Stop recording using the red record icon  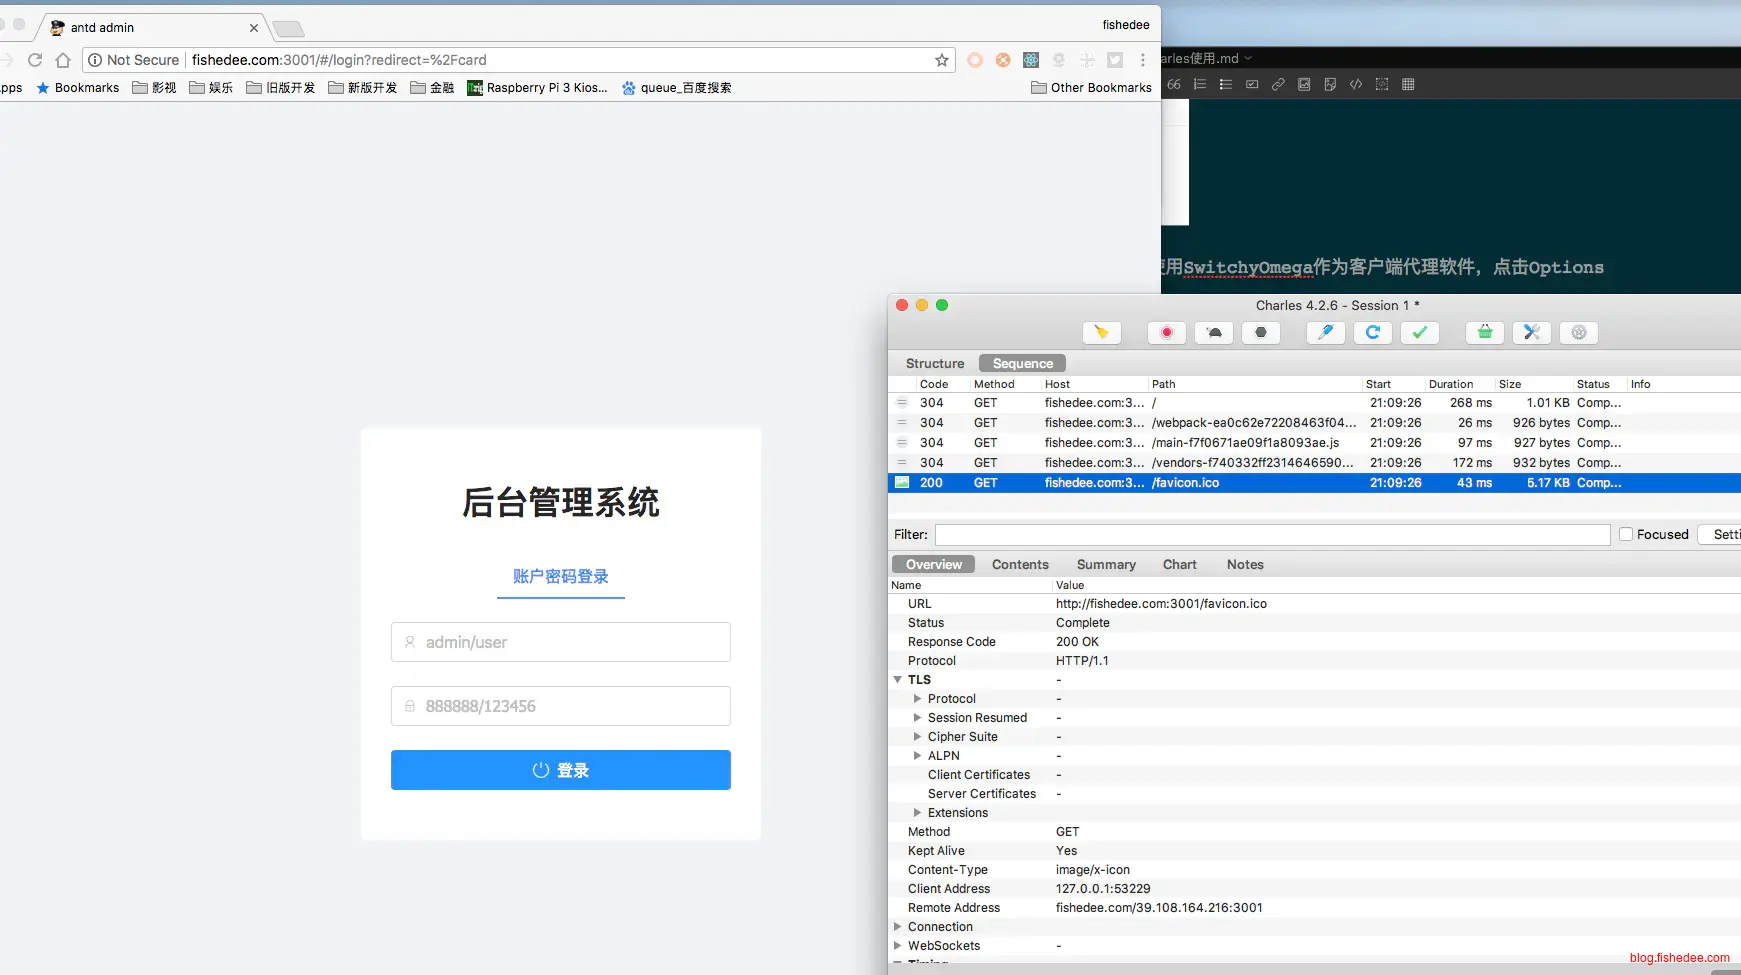click(x=1166, y=332)
